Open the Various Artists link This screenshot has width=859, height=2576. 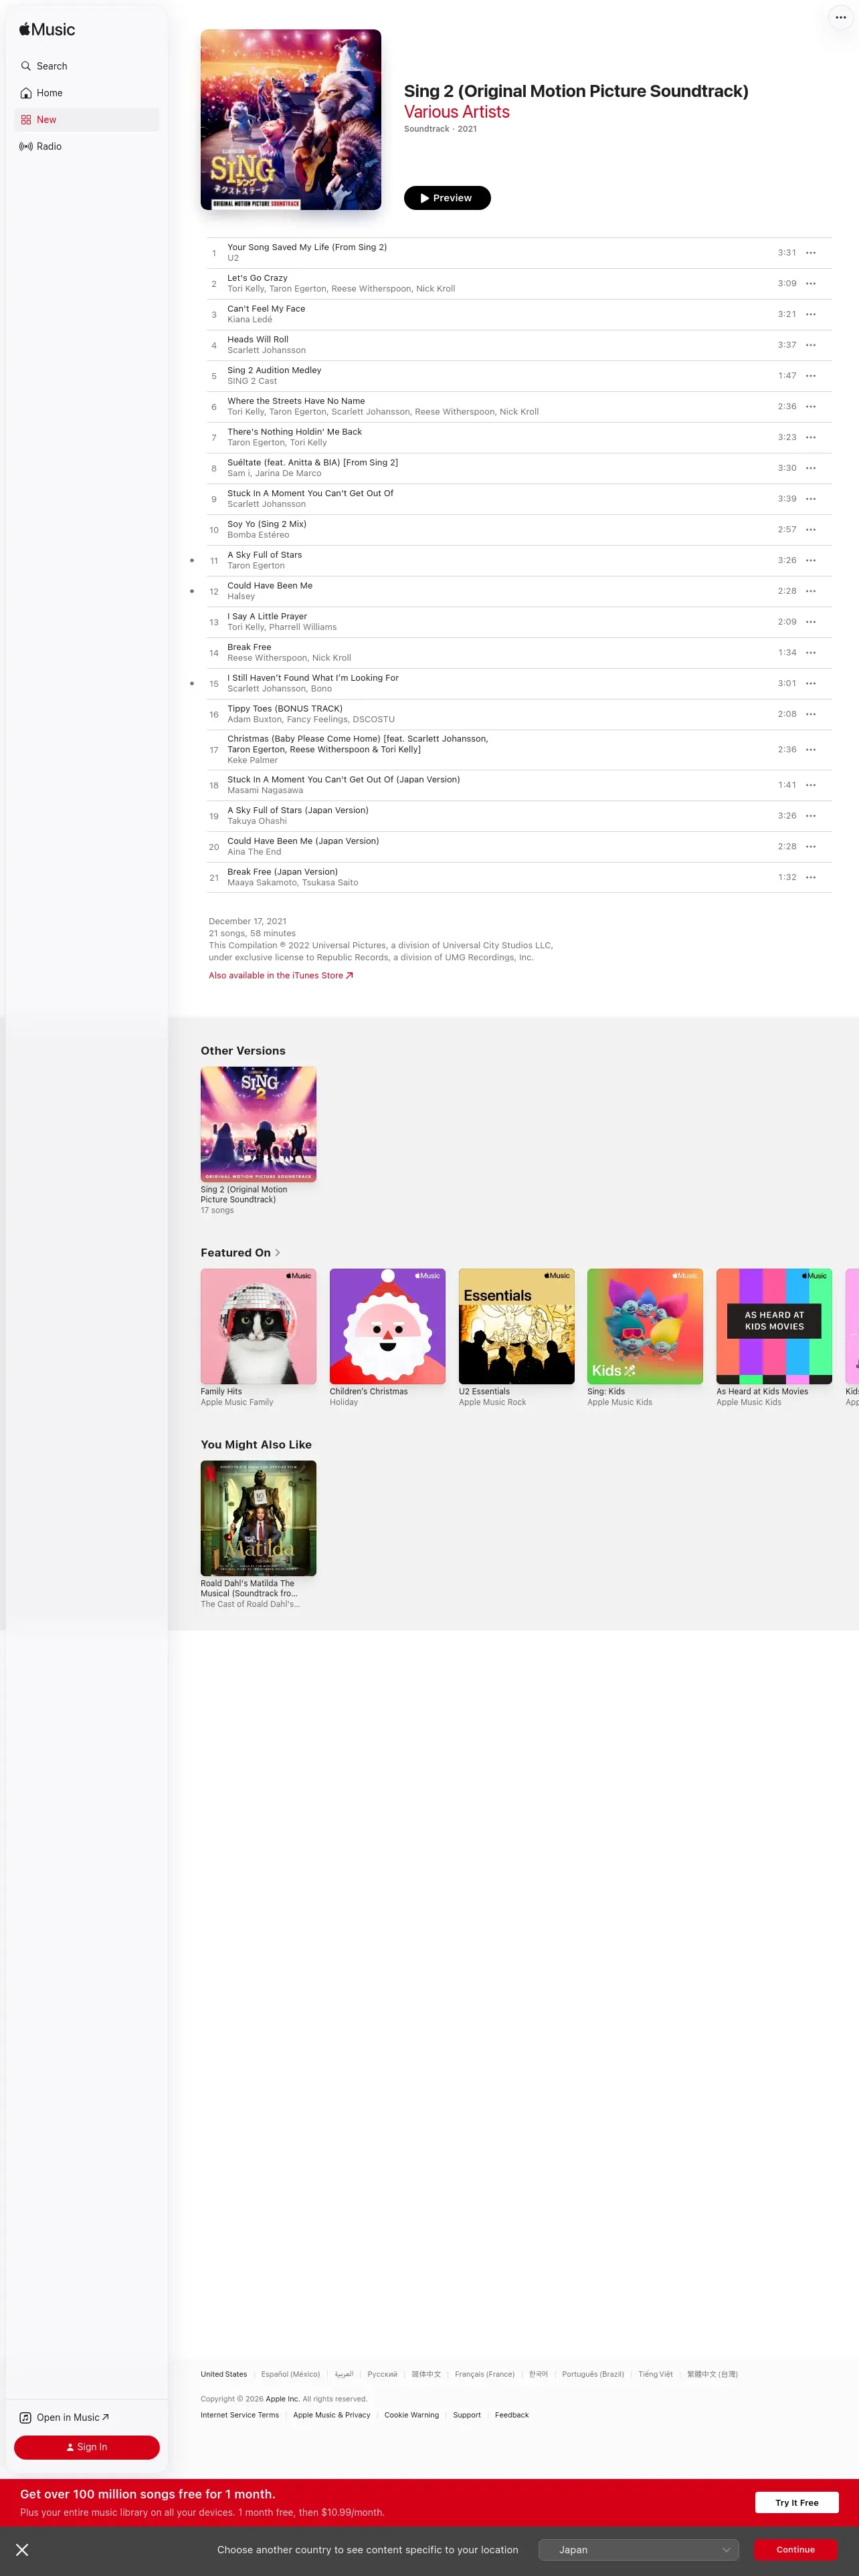[457, 112]
